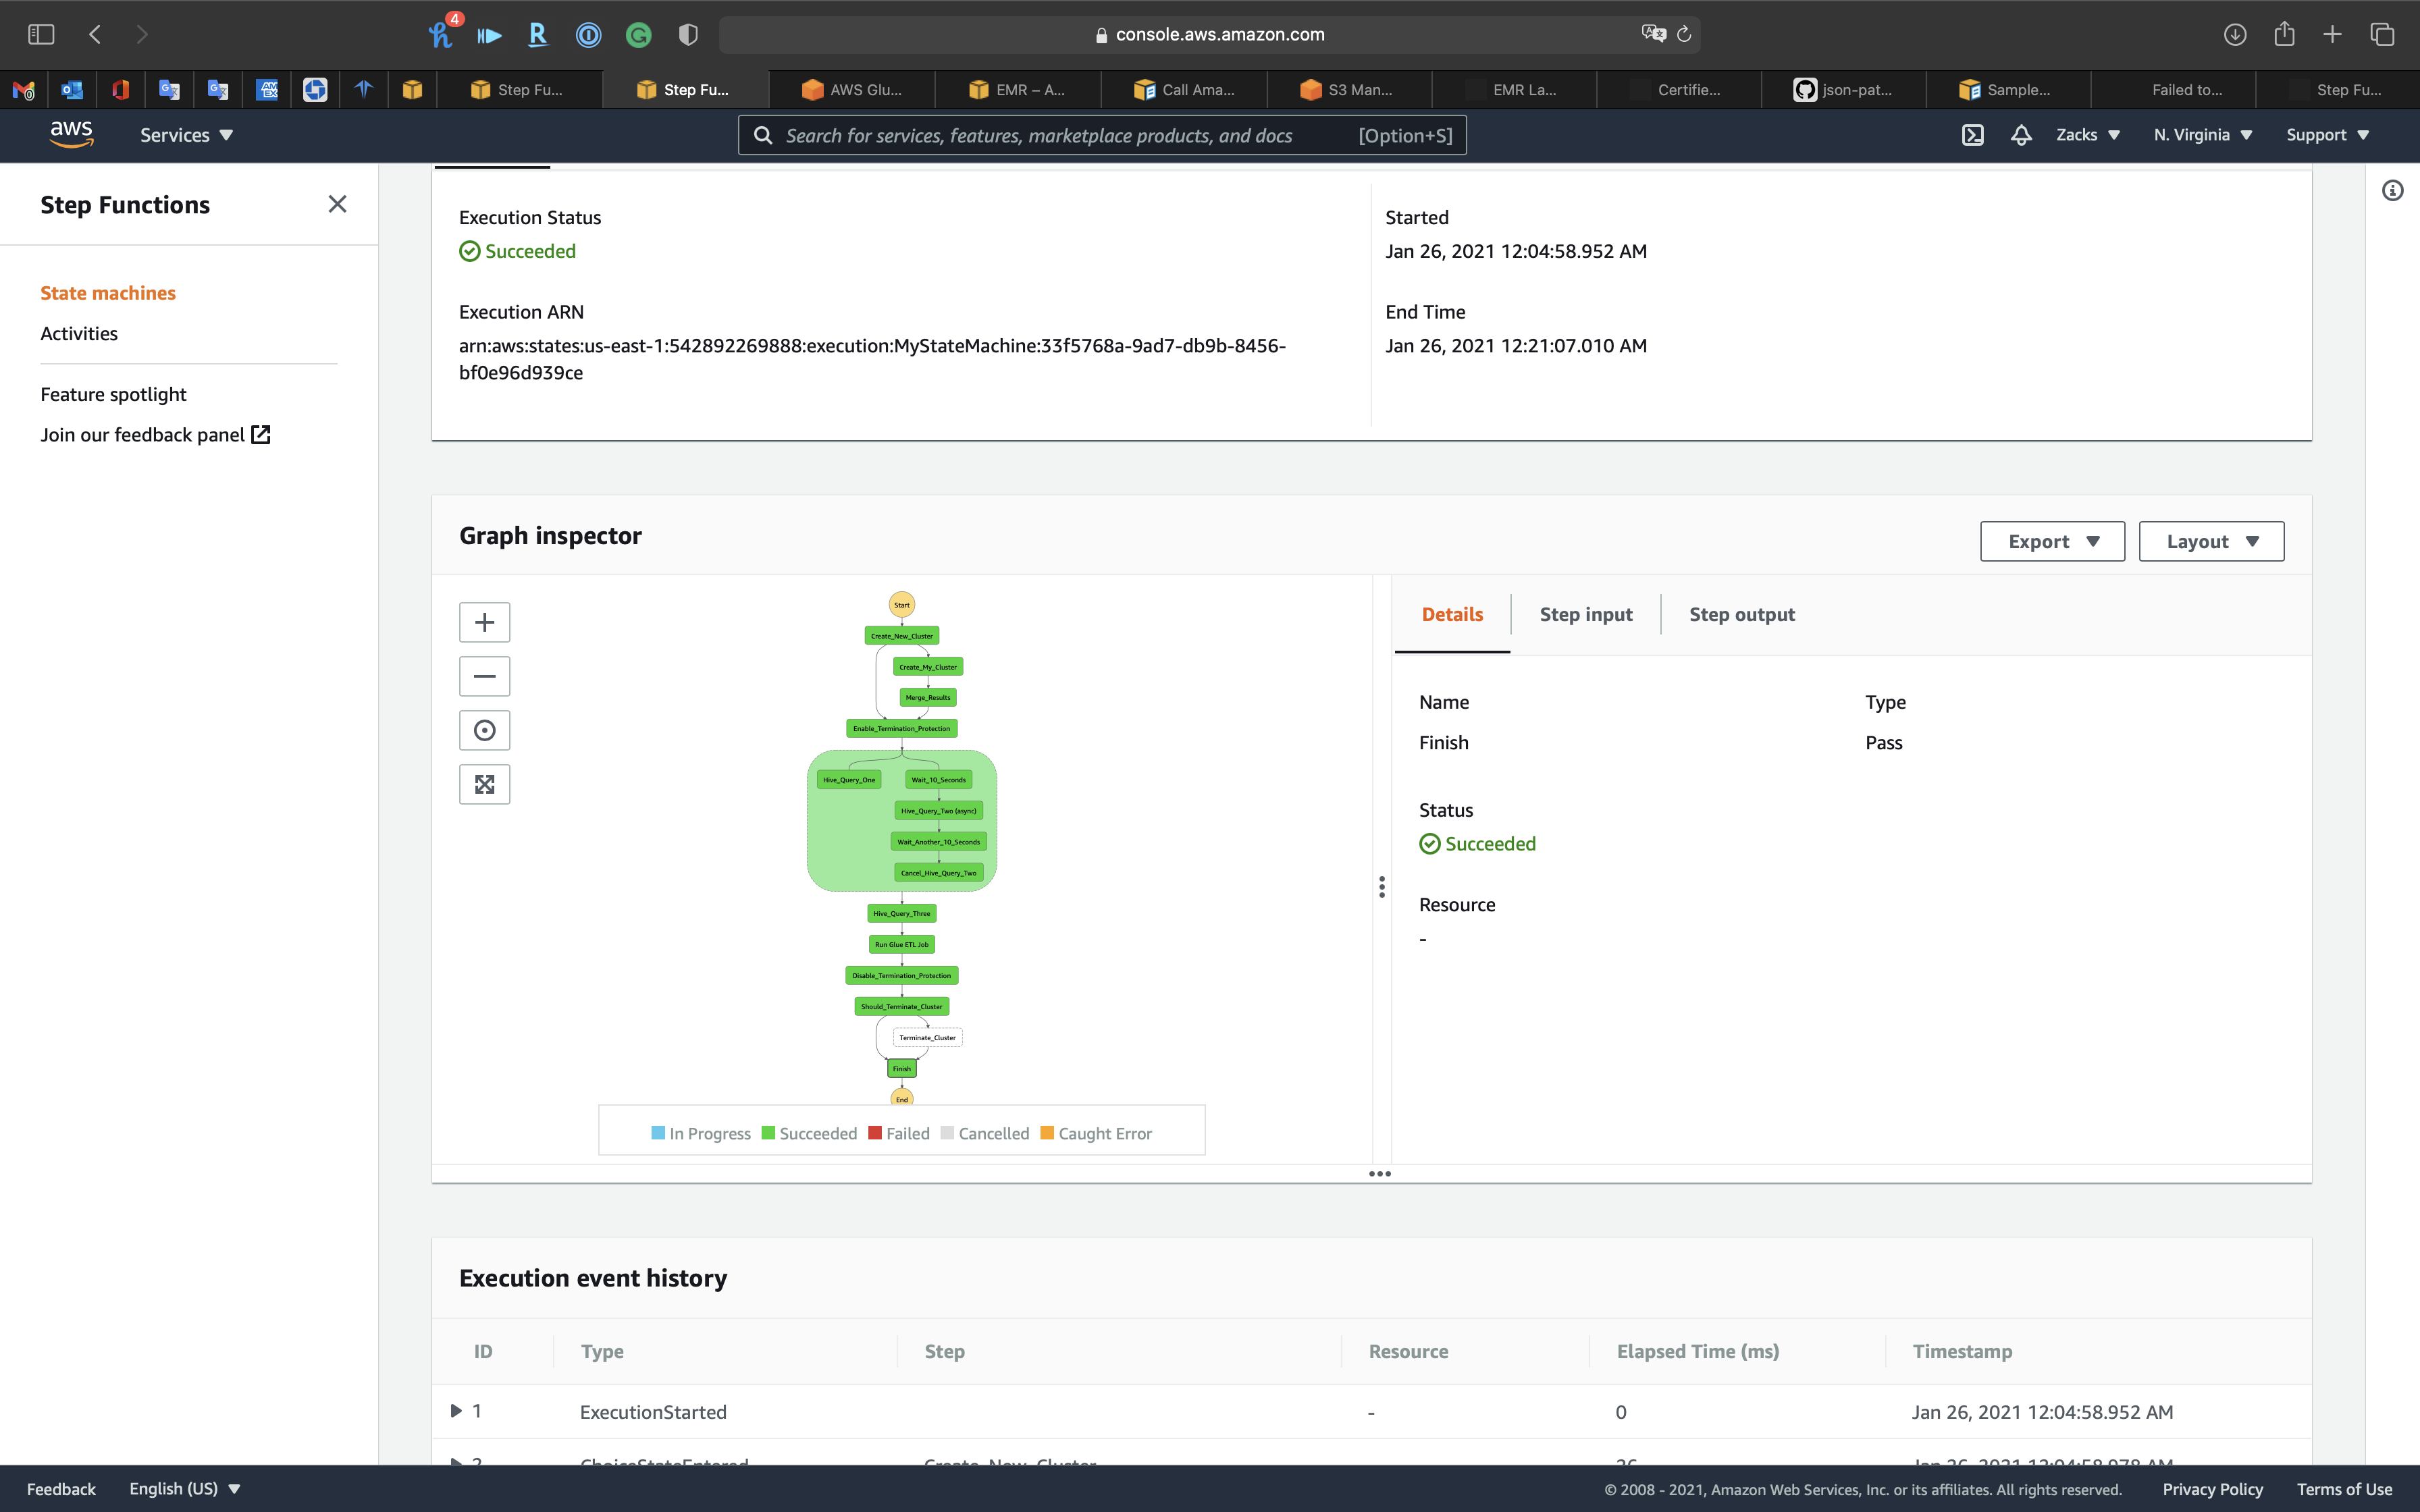Open the State machines link
The image size is (2420, 1512).
[108, 293]
